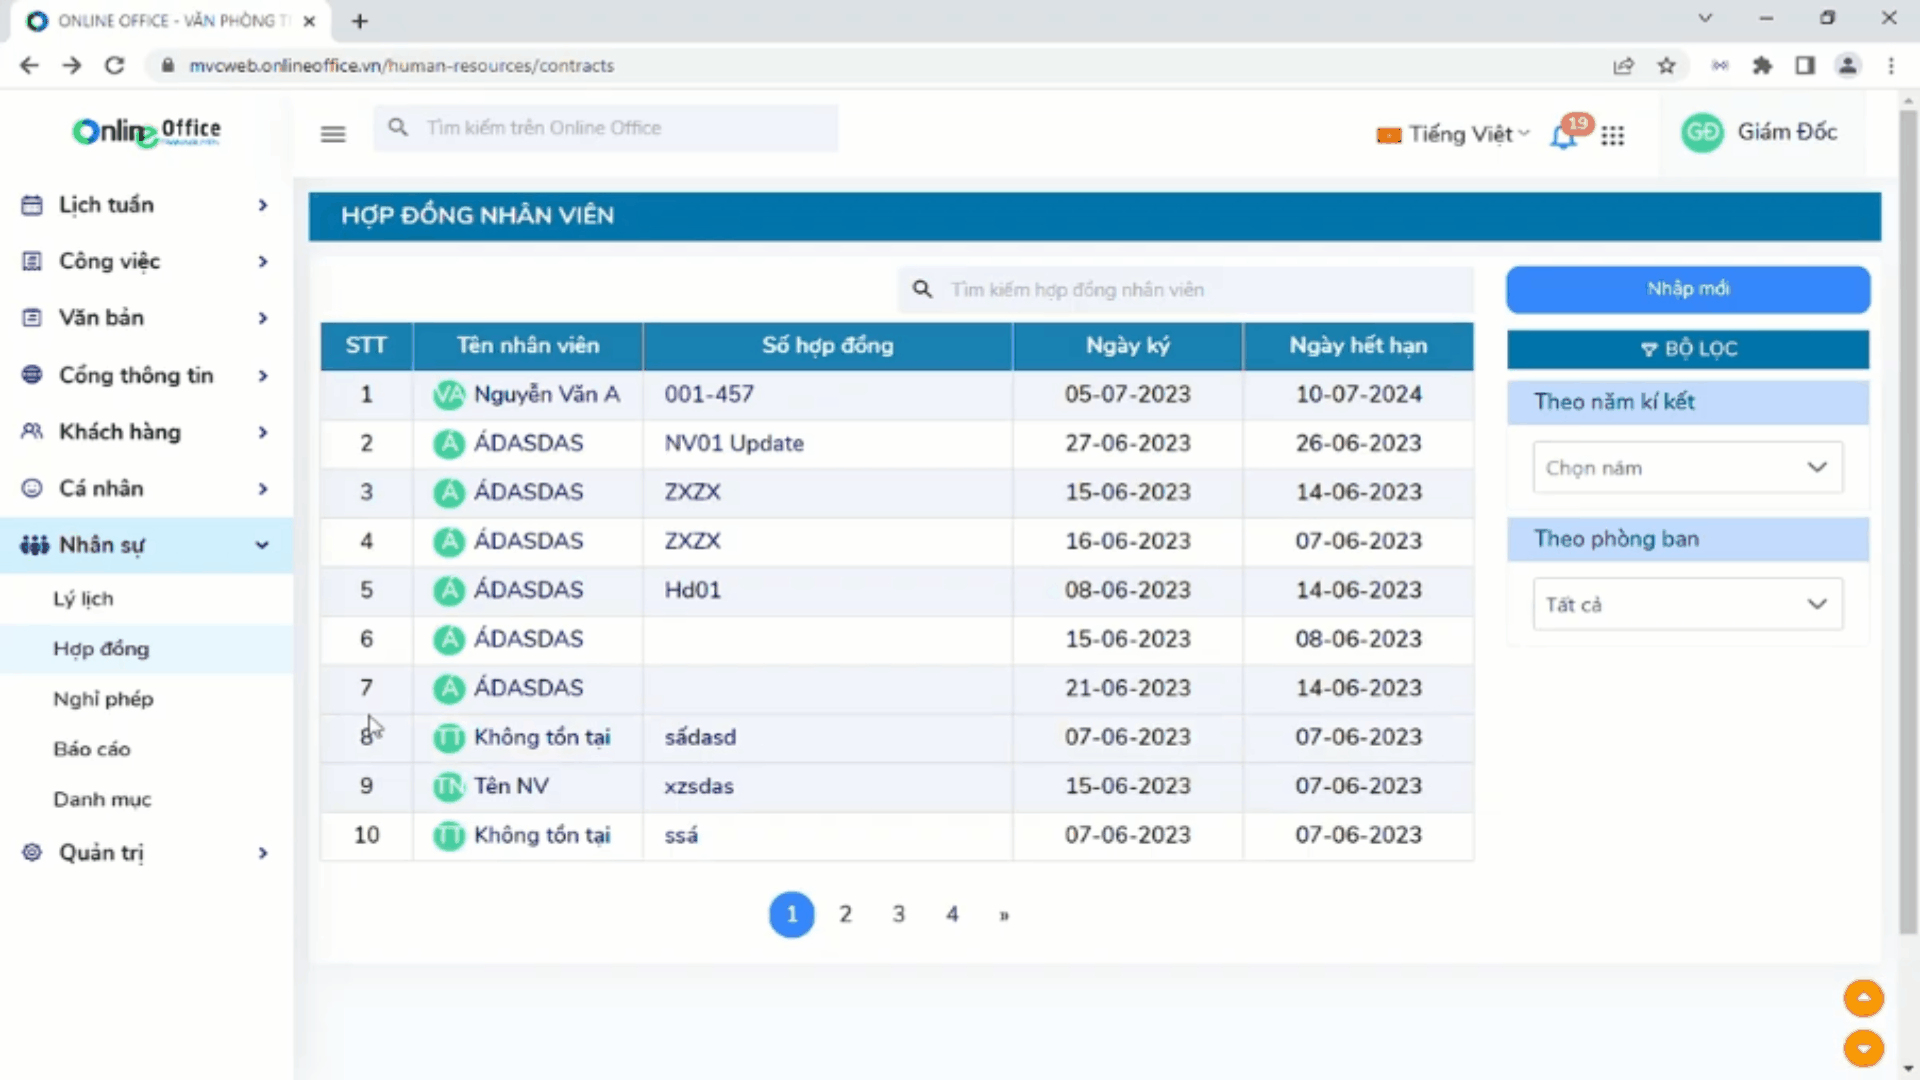The width and height of the screenshot is (1920, 1080).
Task: Open the apps grid icon
Action: coord(1612,135)
